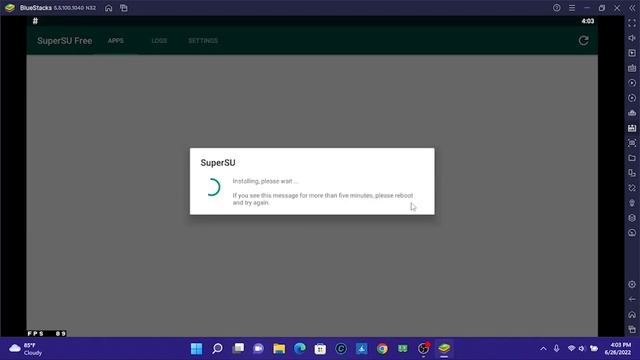Click the highlighted APK install sidebar icon
The width and height of the screenshot is (640, 360).
tap(632, 128)
